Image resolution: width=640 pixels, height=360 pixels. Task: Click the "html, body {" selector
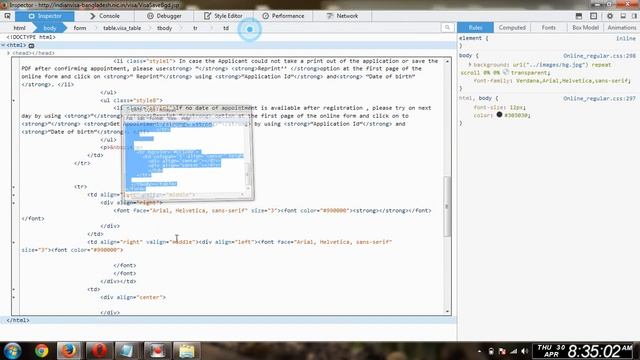[478, 98]
